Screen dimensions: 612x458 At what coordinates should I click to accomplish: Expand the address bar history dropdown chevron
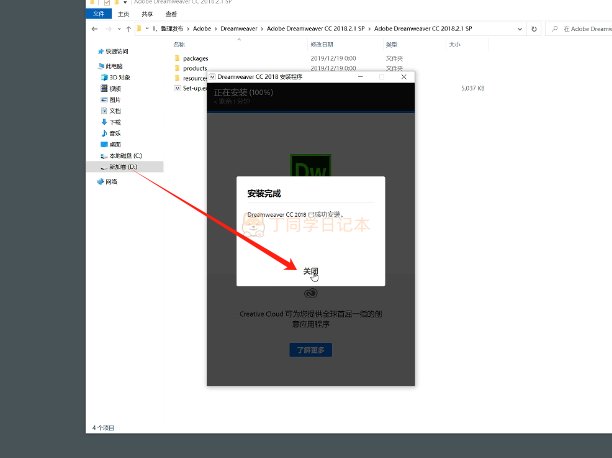[x=519, y=29]
